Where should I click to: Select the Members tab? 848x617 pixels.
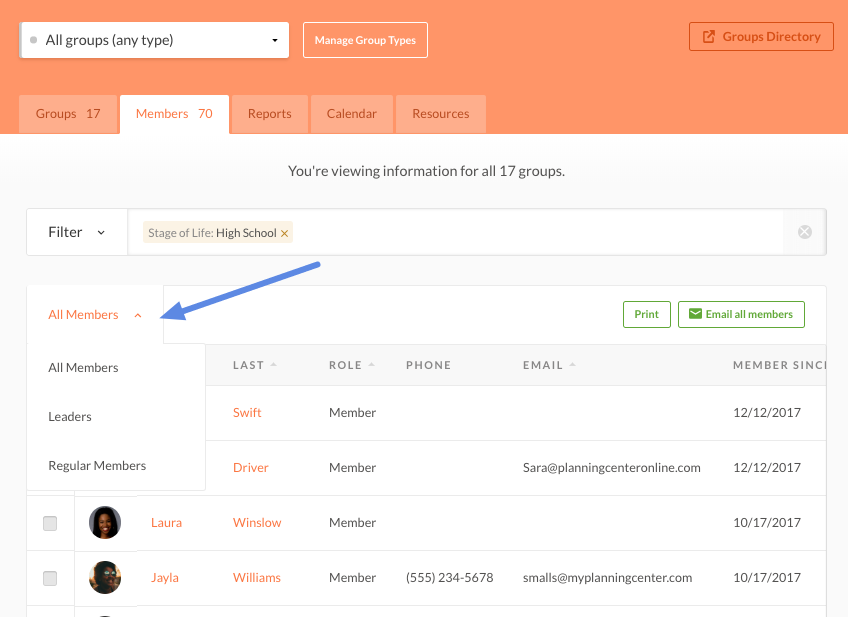pos(174,114)
